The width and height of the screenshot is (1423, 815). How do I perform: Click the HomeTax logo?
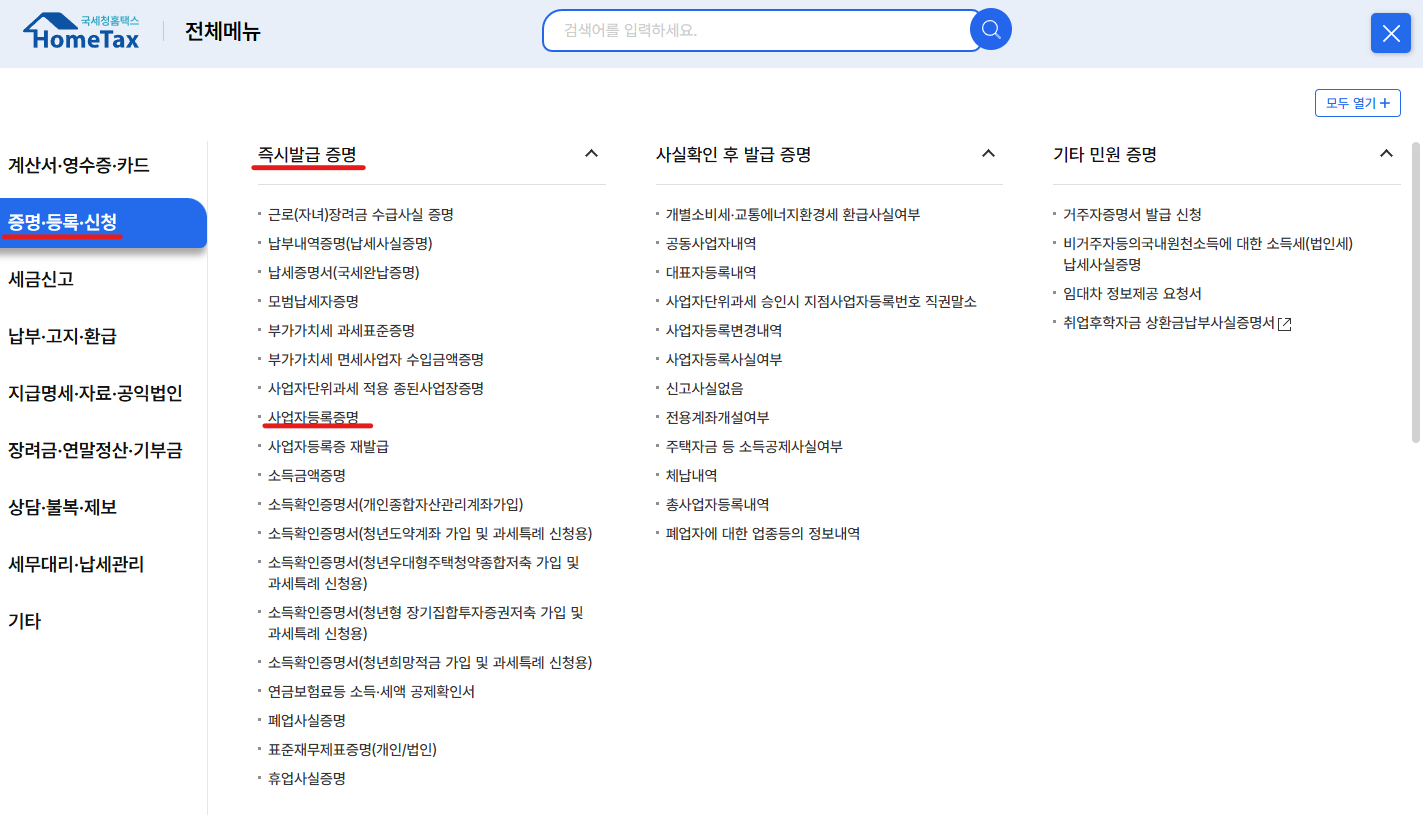[x=81, y=32]
